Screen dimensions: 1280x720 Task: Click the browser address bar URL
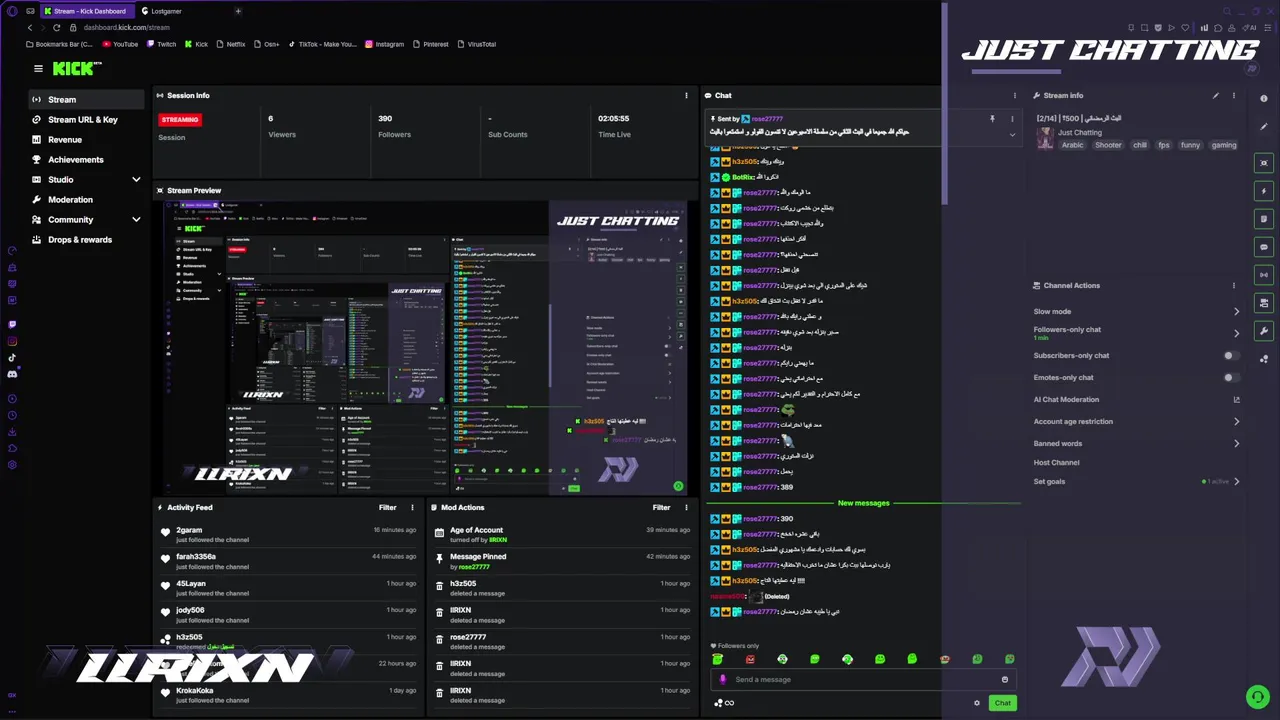click(x=127, y=27)
